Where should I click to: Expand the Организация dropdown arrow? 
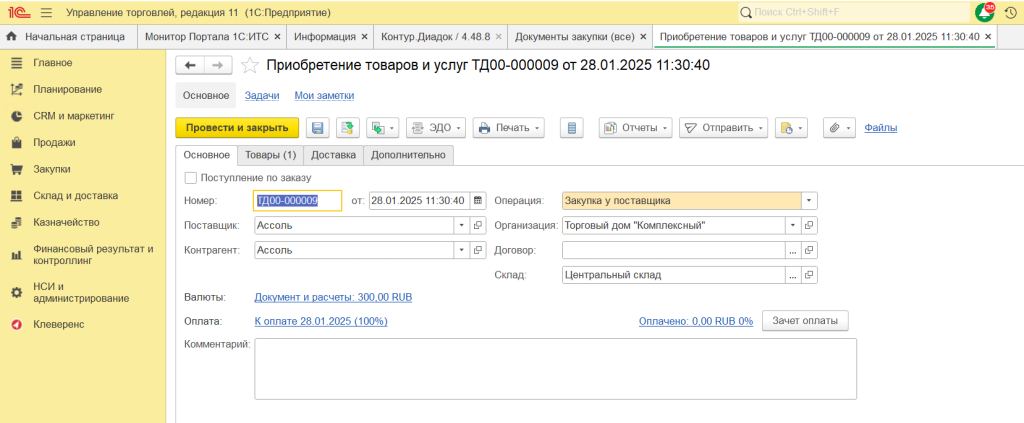click(x=793, y=225)
